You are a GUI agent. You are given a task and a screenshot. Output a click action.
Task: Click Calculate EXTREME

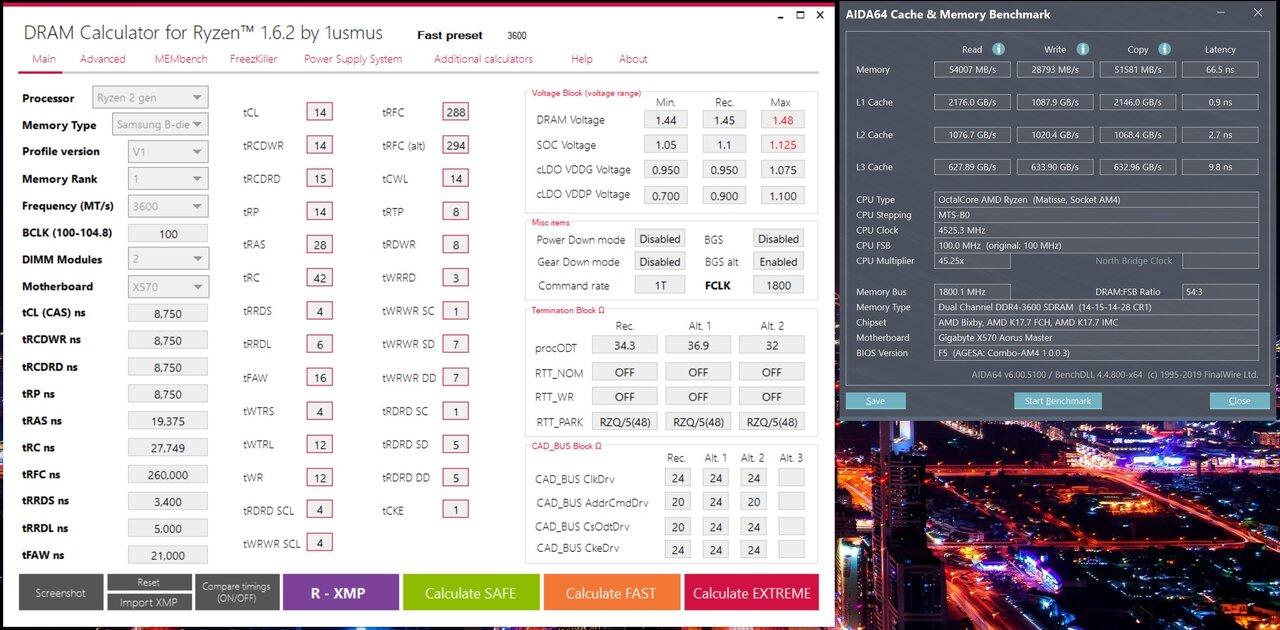[751, 592]
